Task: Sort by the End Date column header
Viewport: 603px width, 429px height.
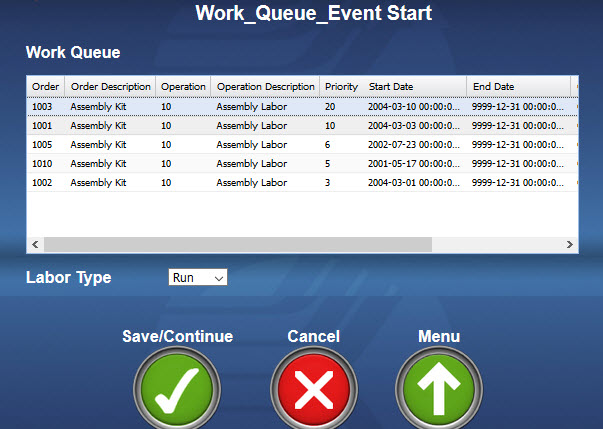Action: tap(518, 87)
